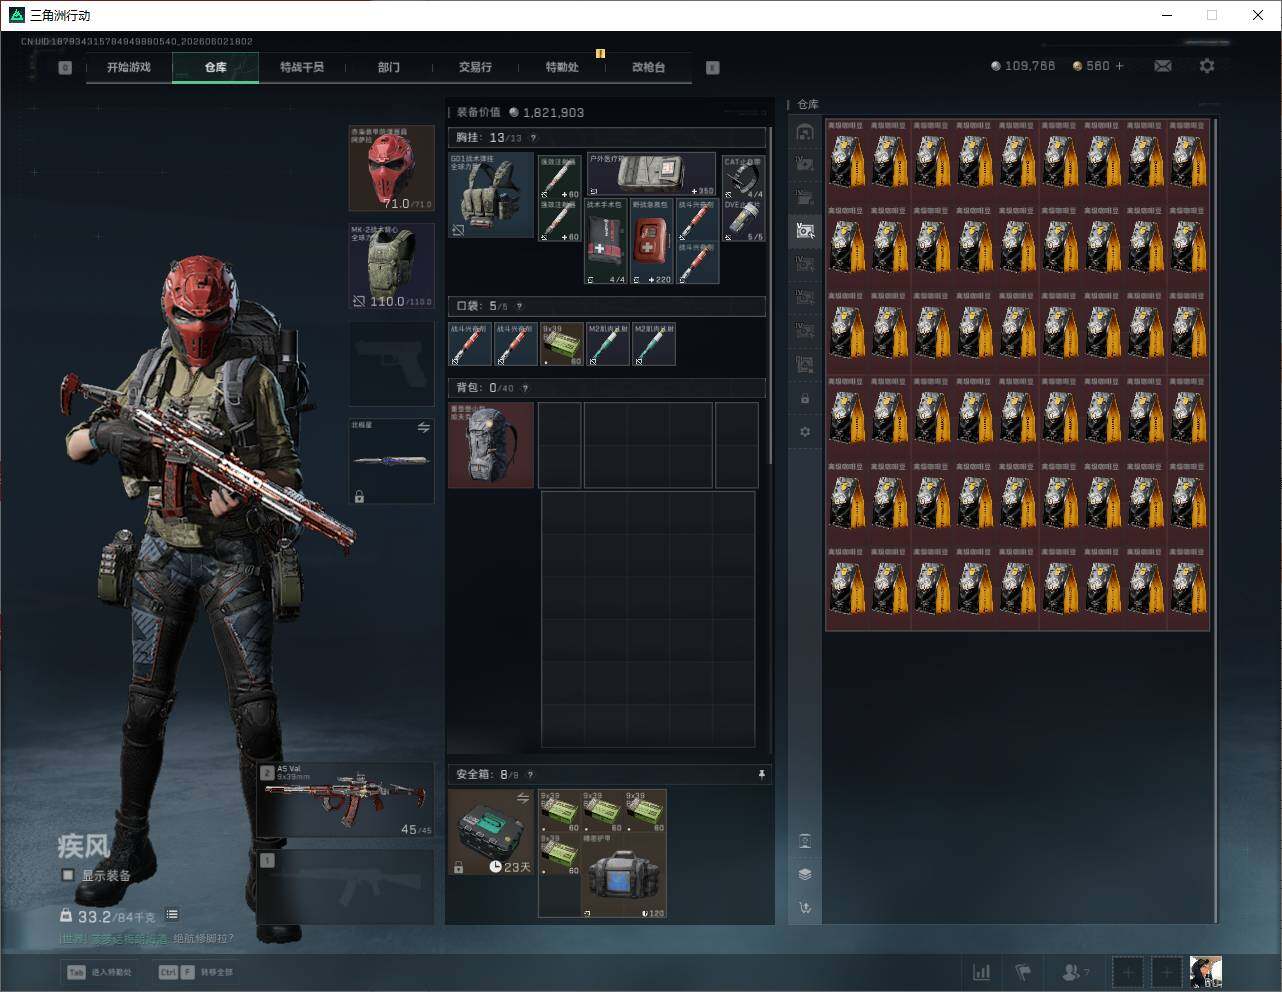This screenshot has width=1282, height=992.
Task: Select the heavy backpack item
Action: coord(491,445)
